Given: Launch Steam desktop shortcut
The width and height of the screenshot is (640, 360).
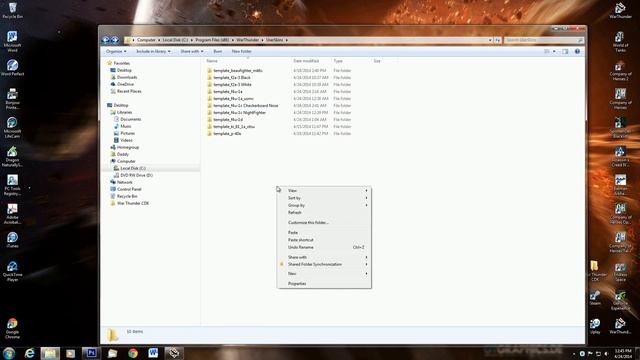Looking at the screenshot, I should click(595, 298).
